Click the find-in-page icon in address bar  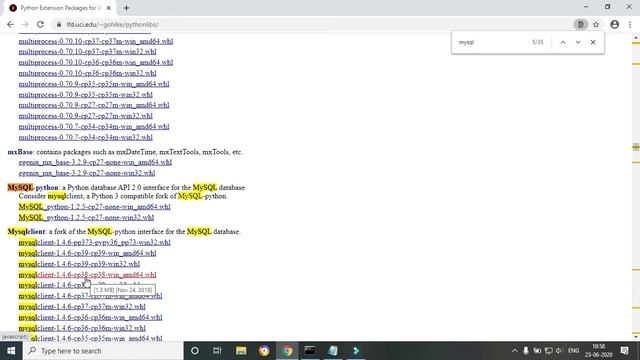click(580, 24)
